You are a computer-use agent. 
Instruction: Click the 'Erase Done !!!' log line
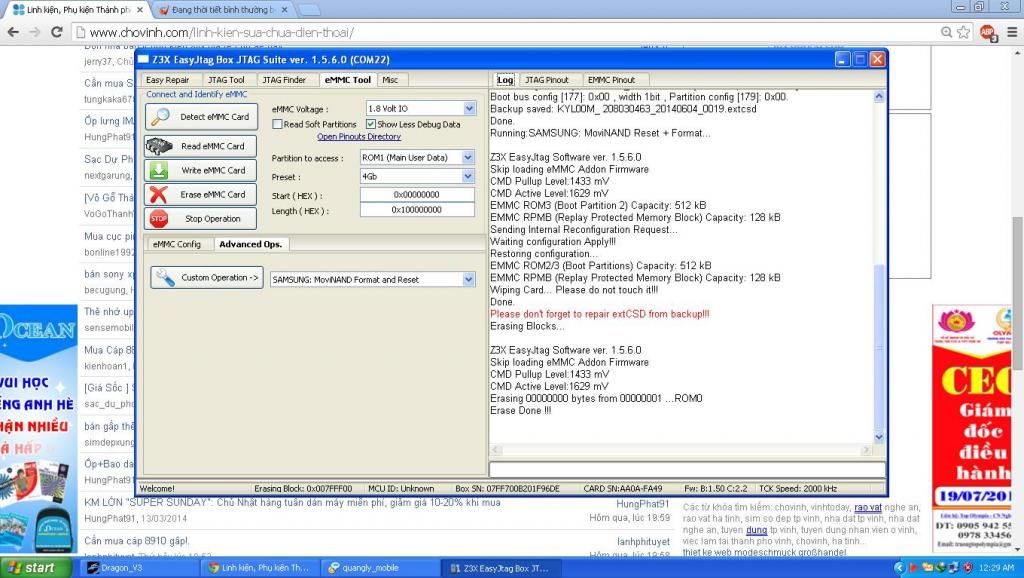(520, 410)
